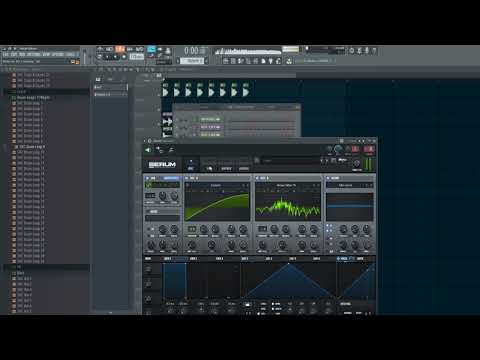Enable or disable Serum's OSC B
This screenshot has height=360, width=480.
pyautogui.click(x=257, y=178)
